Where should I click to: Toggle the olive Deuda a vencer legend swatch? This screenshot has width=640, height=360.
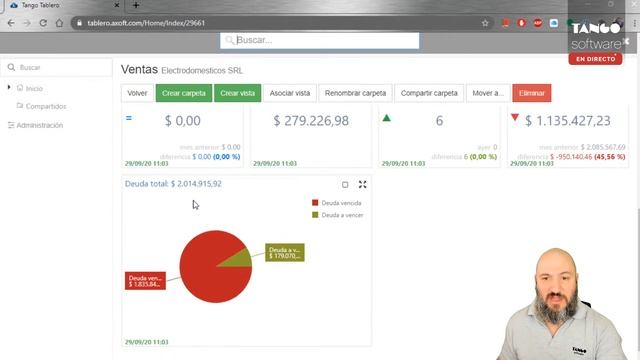point(315,215)
